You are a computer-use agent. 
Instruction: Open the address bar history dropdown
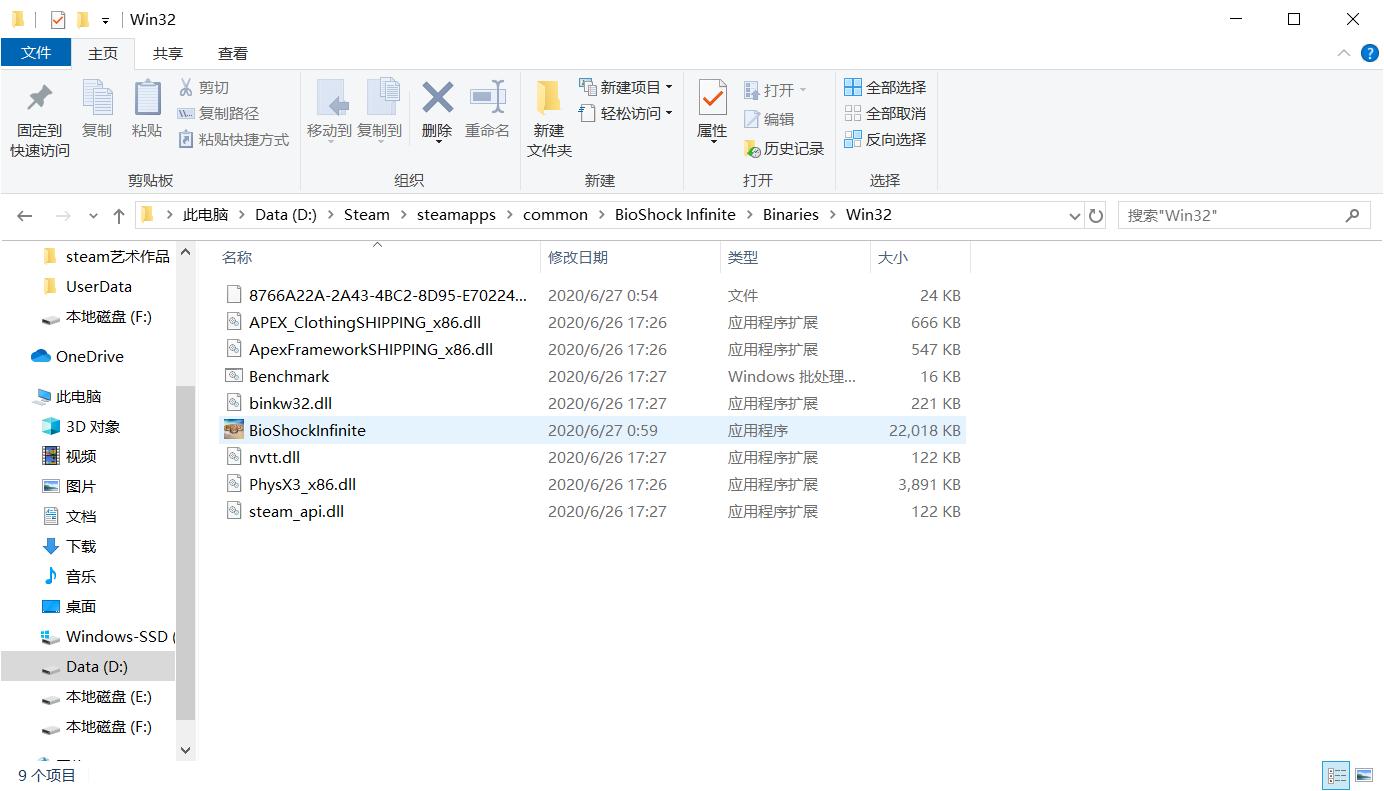1074,215
